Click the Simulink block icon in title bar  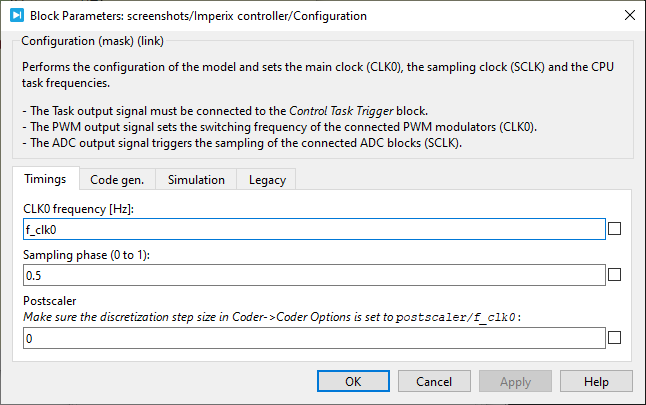click(x=16, y=16)
